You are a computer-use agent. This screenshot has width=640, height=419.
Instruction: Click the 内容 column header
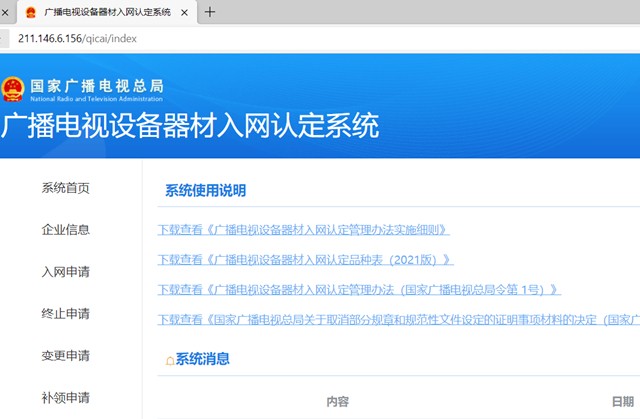(337, 401)
